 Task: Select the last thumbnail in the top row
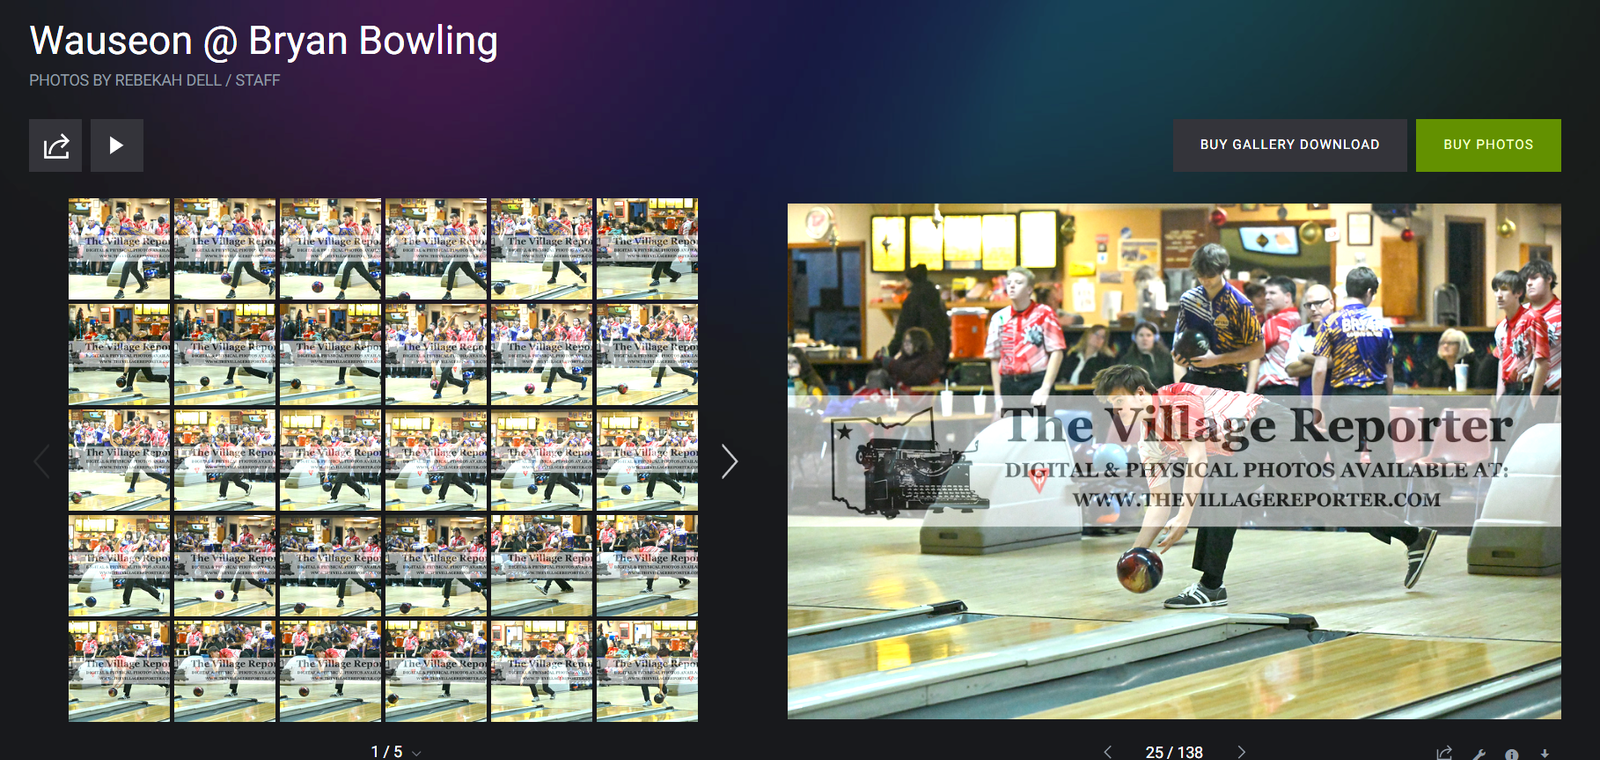point(647,249)
